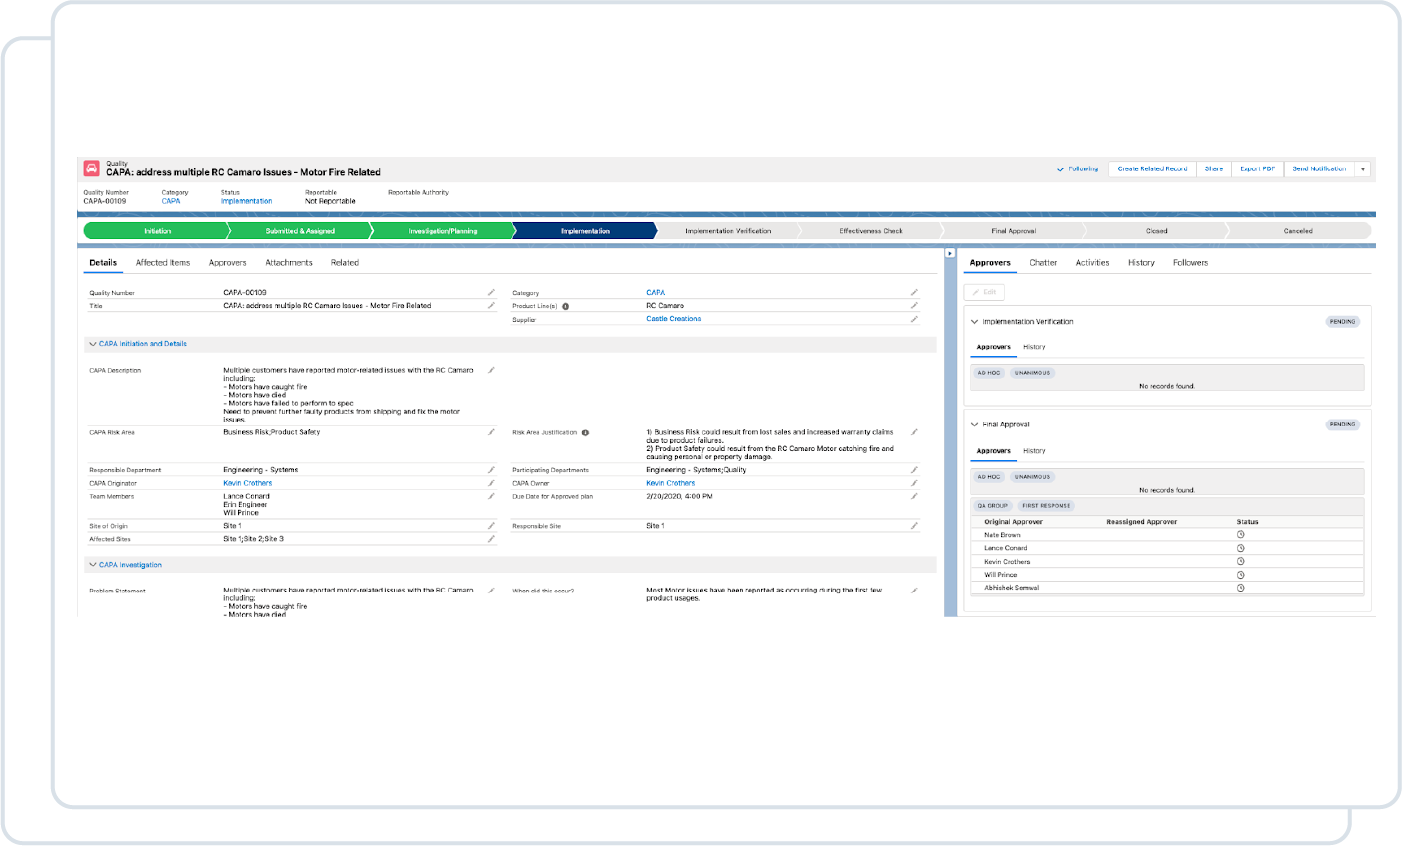Image resolution: width=1402 pixels, height=846 pixels.
Task: Click pencil icon for Affected Sites
Action: tap(491, 539)
